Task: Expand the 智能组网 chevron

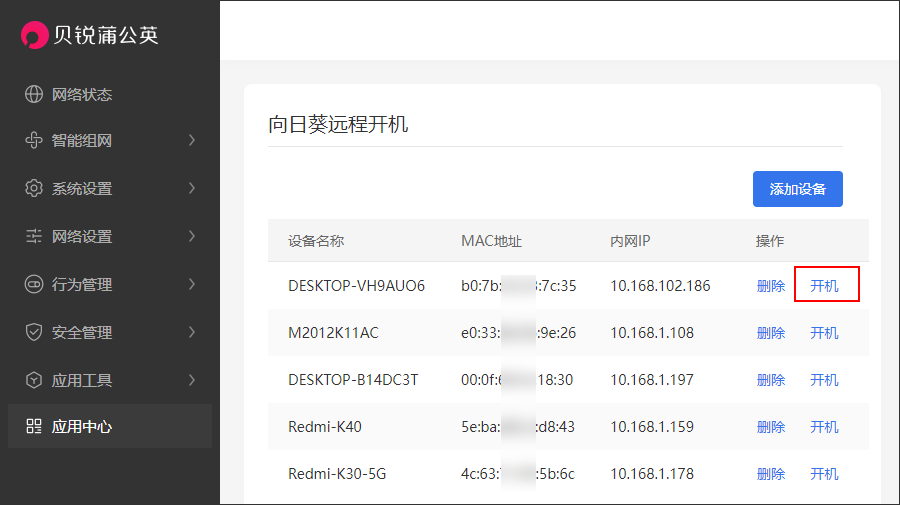Action: [192, 140]
